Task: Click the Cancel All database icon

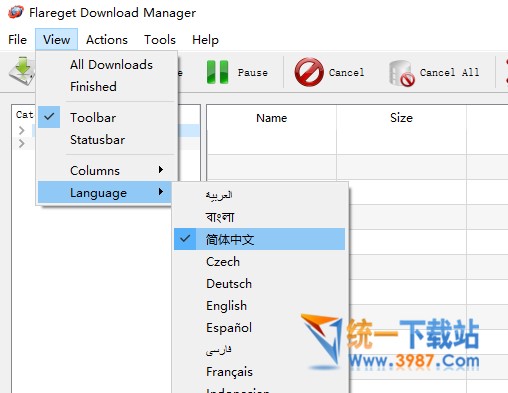Action: click(x=401, y=73)
